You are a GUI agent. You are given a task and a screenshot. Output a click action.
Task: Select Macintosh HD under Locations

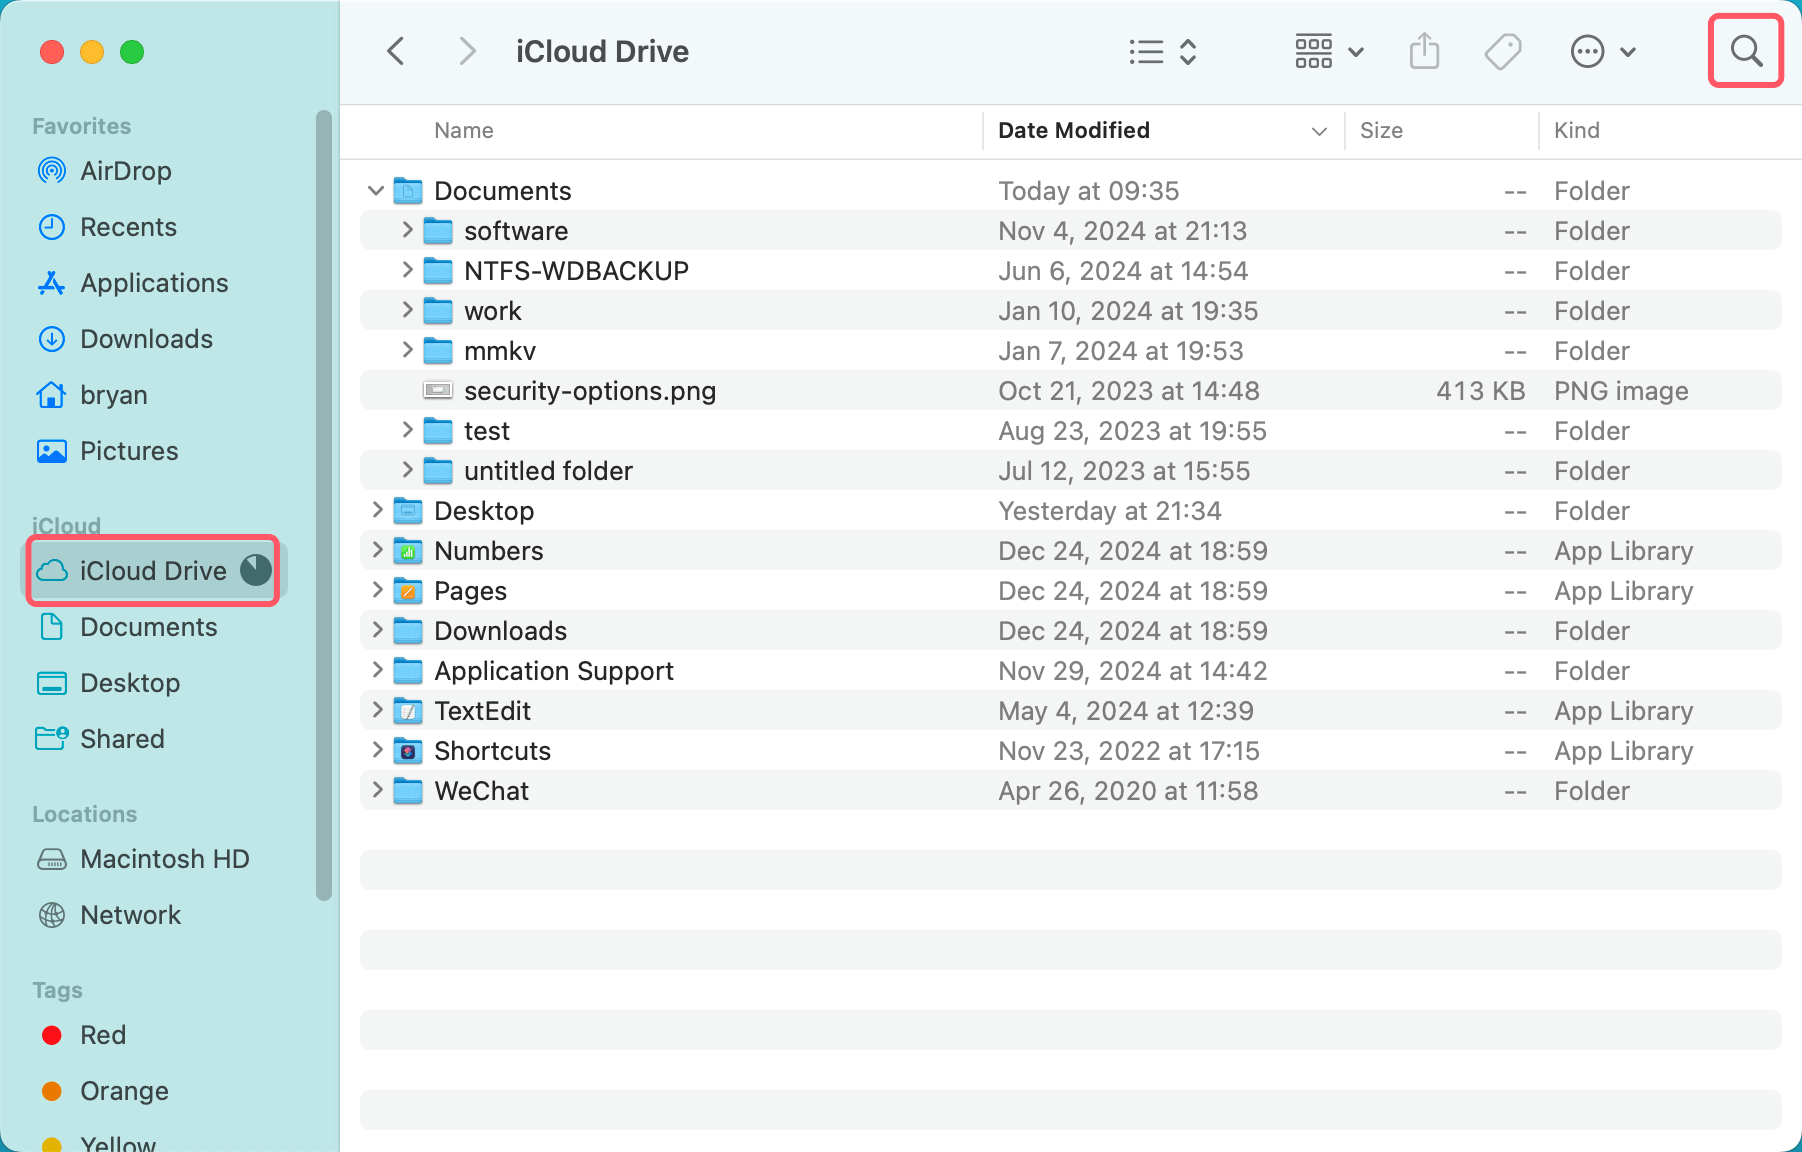164,859
